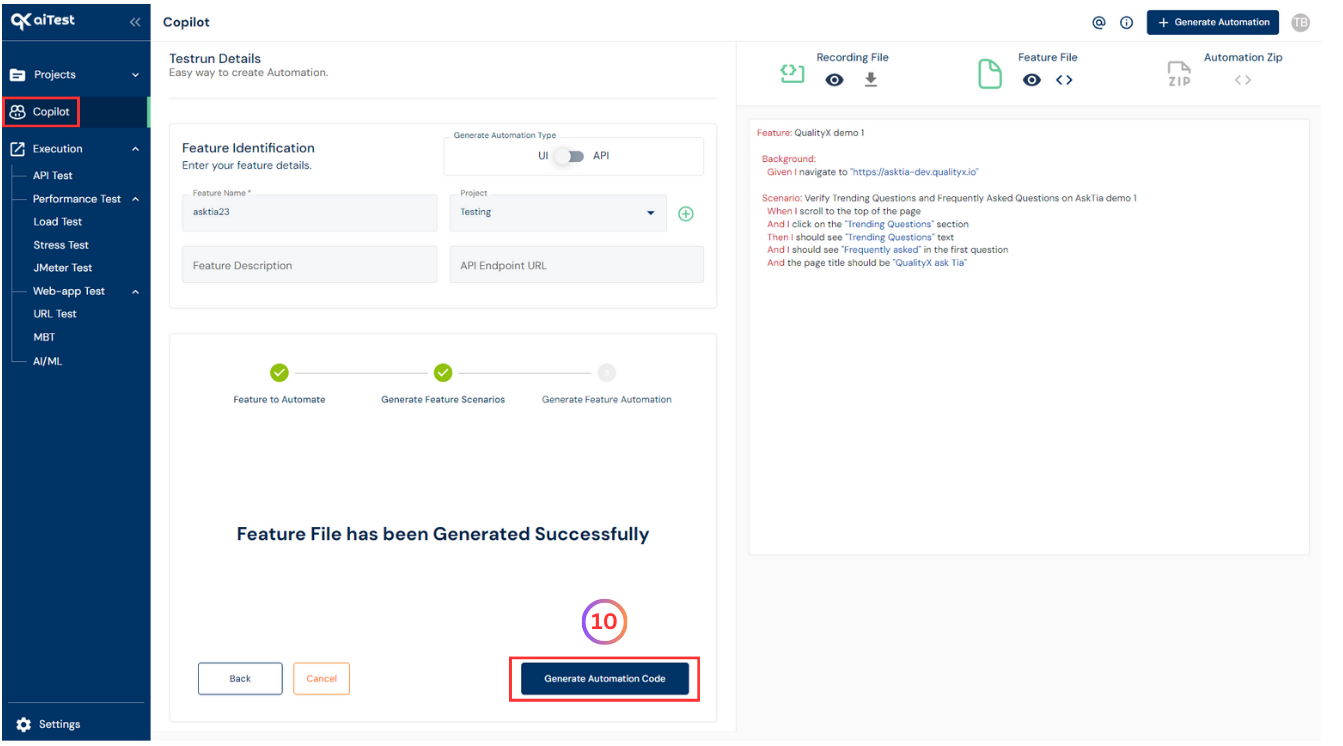Collapse the Performance Test chevron
1343x746 pixels.
click(135, 199)
